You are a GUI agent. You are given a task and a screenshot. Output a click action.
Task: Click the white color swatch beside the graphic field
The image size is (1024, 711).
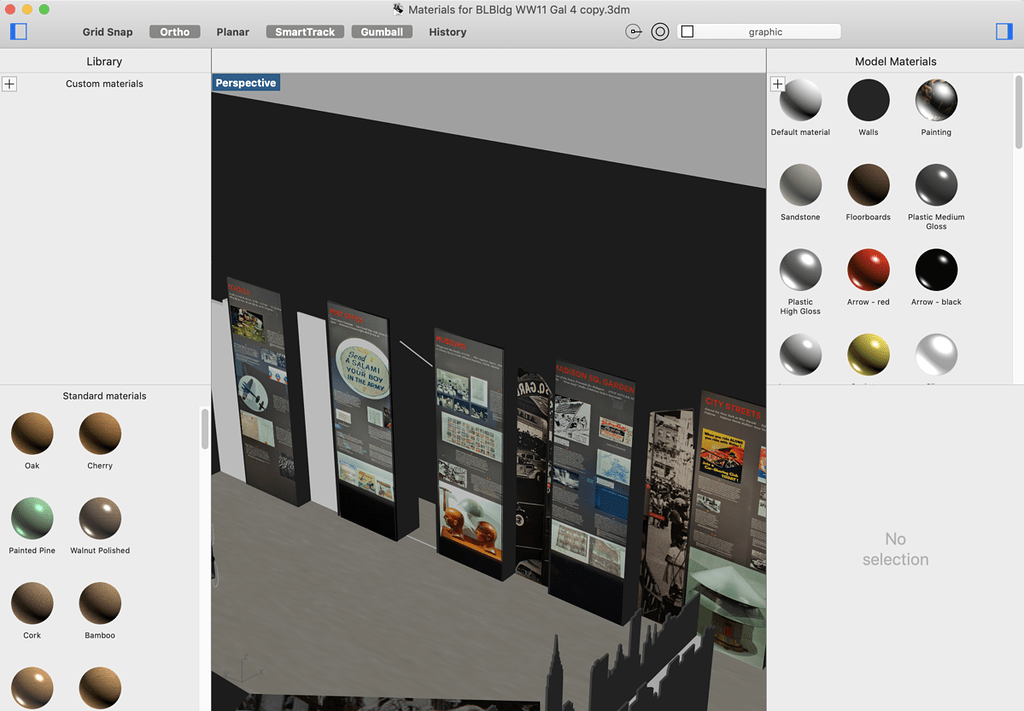point(687,31)
